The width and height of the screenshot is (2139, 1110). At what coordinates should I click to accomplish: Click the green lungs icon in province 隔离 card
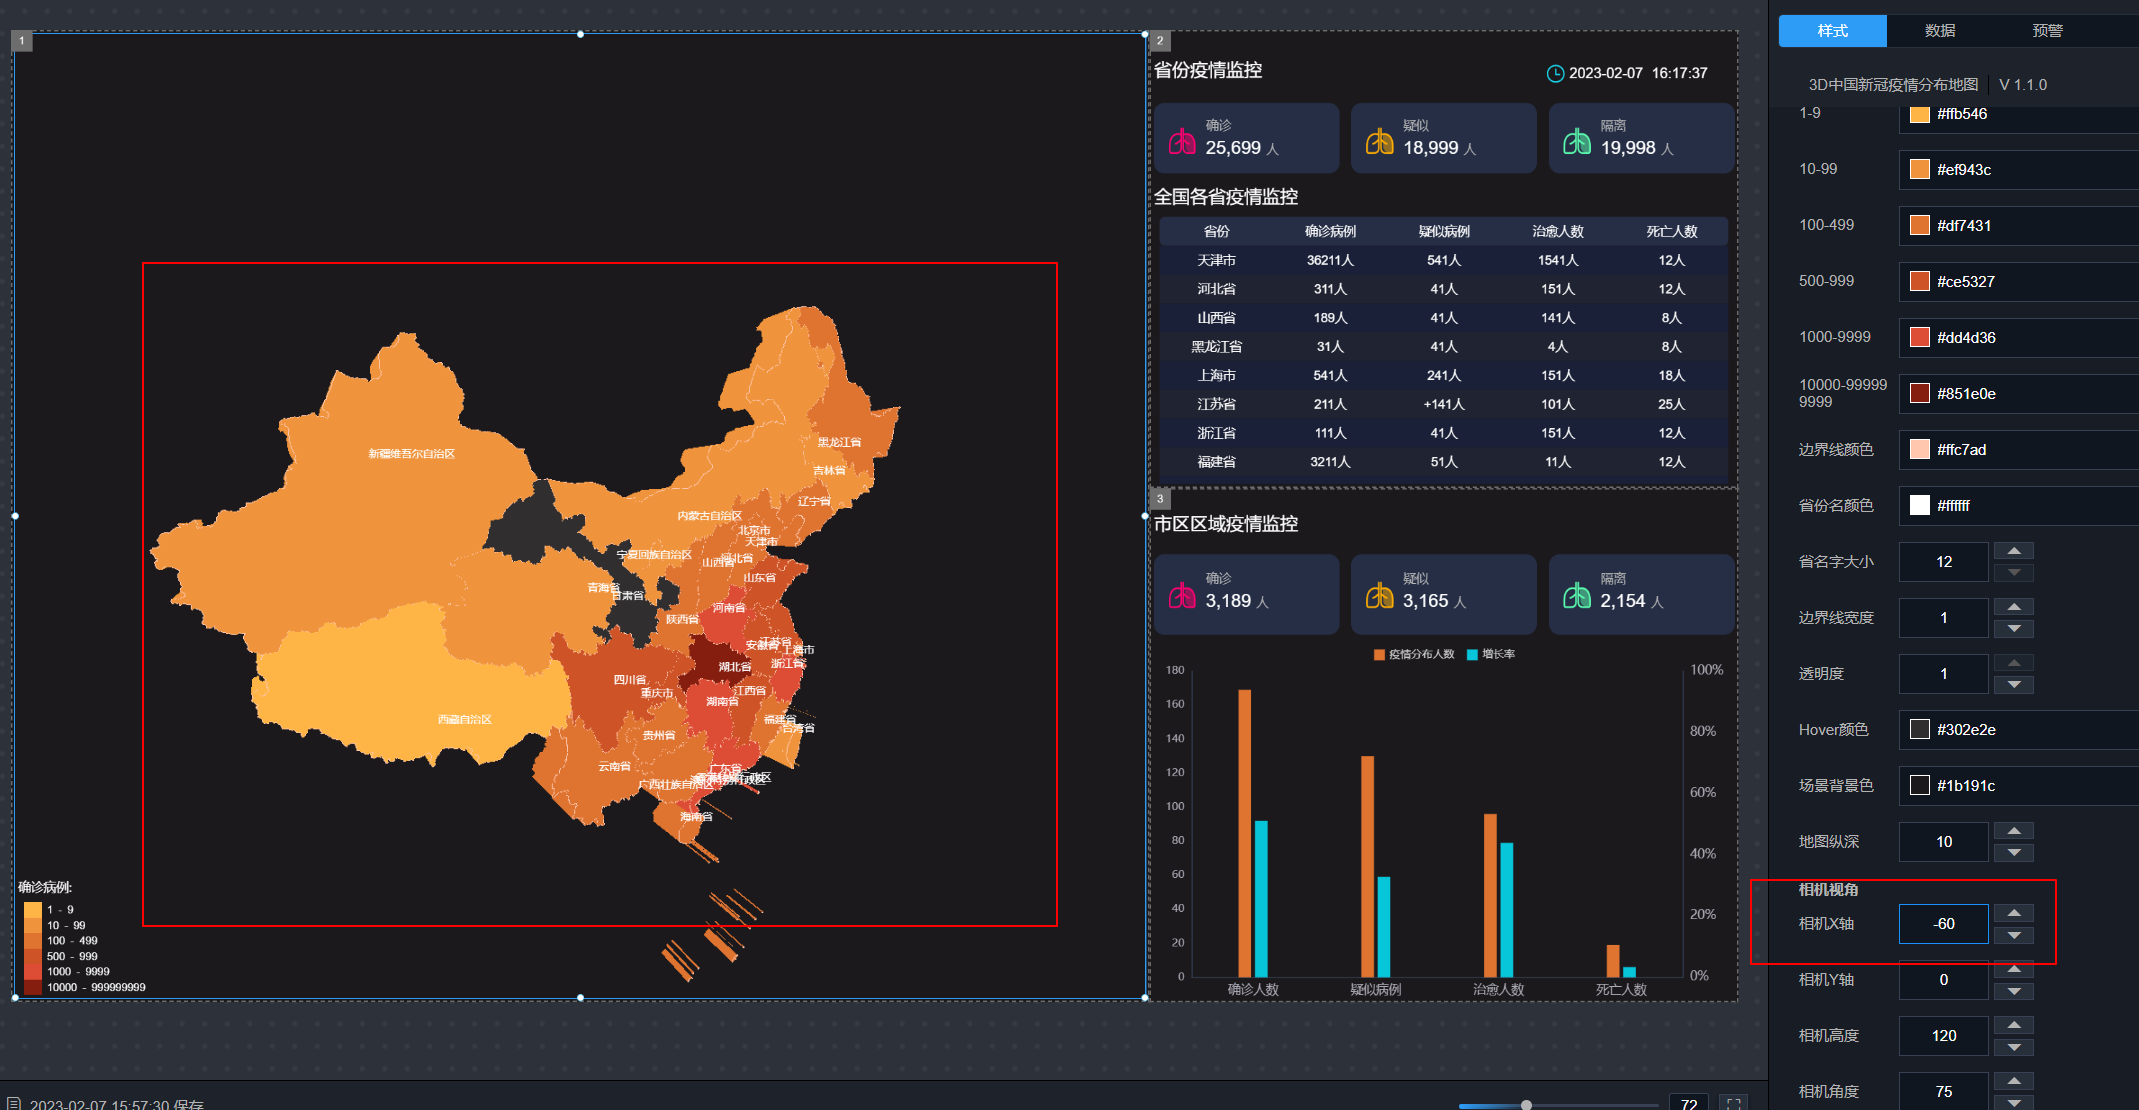(1577, 141)
